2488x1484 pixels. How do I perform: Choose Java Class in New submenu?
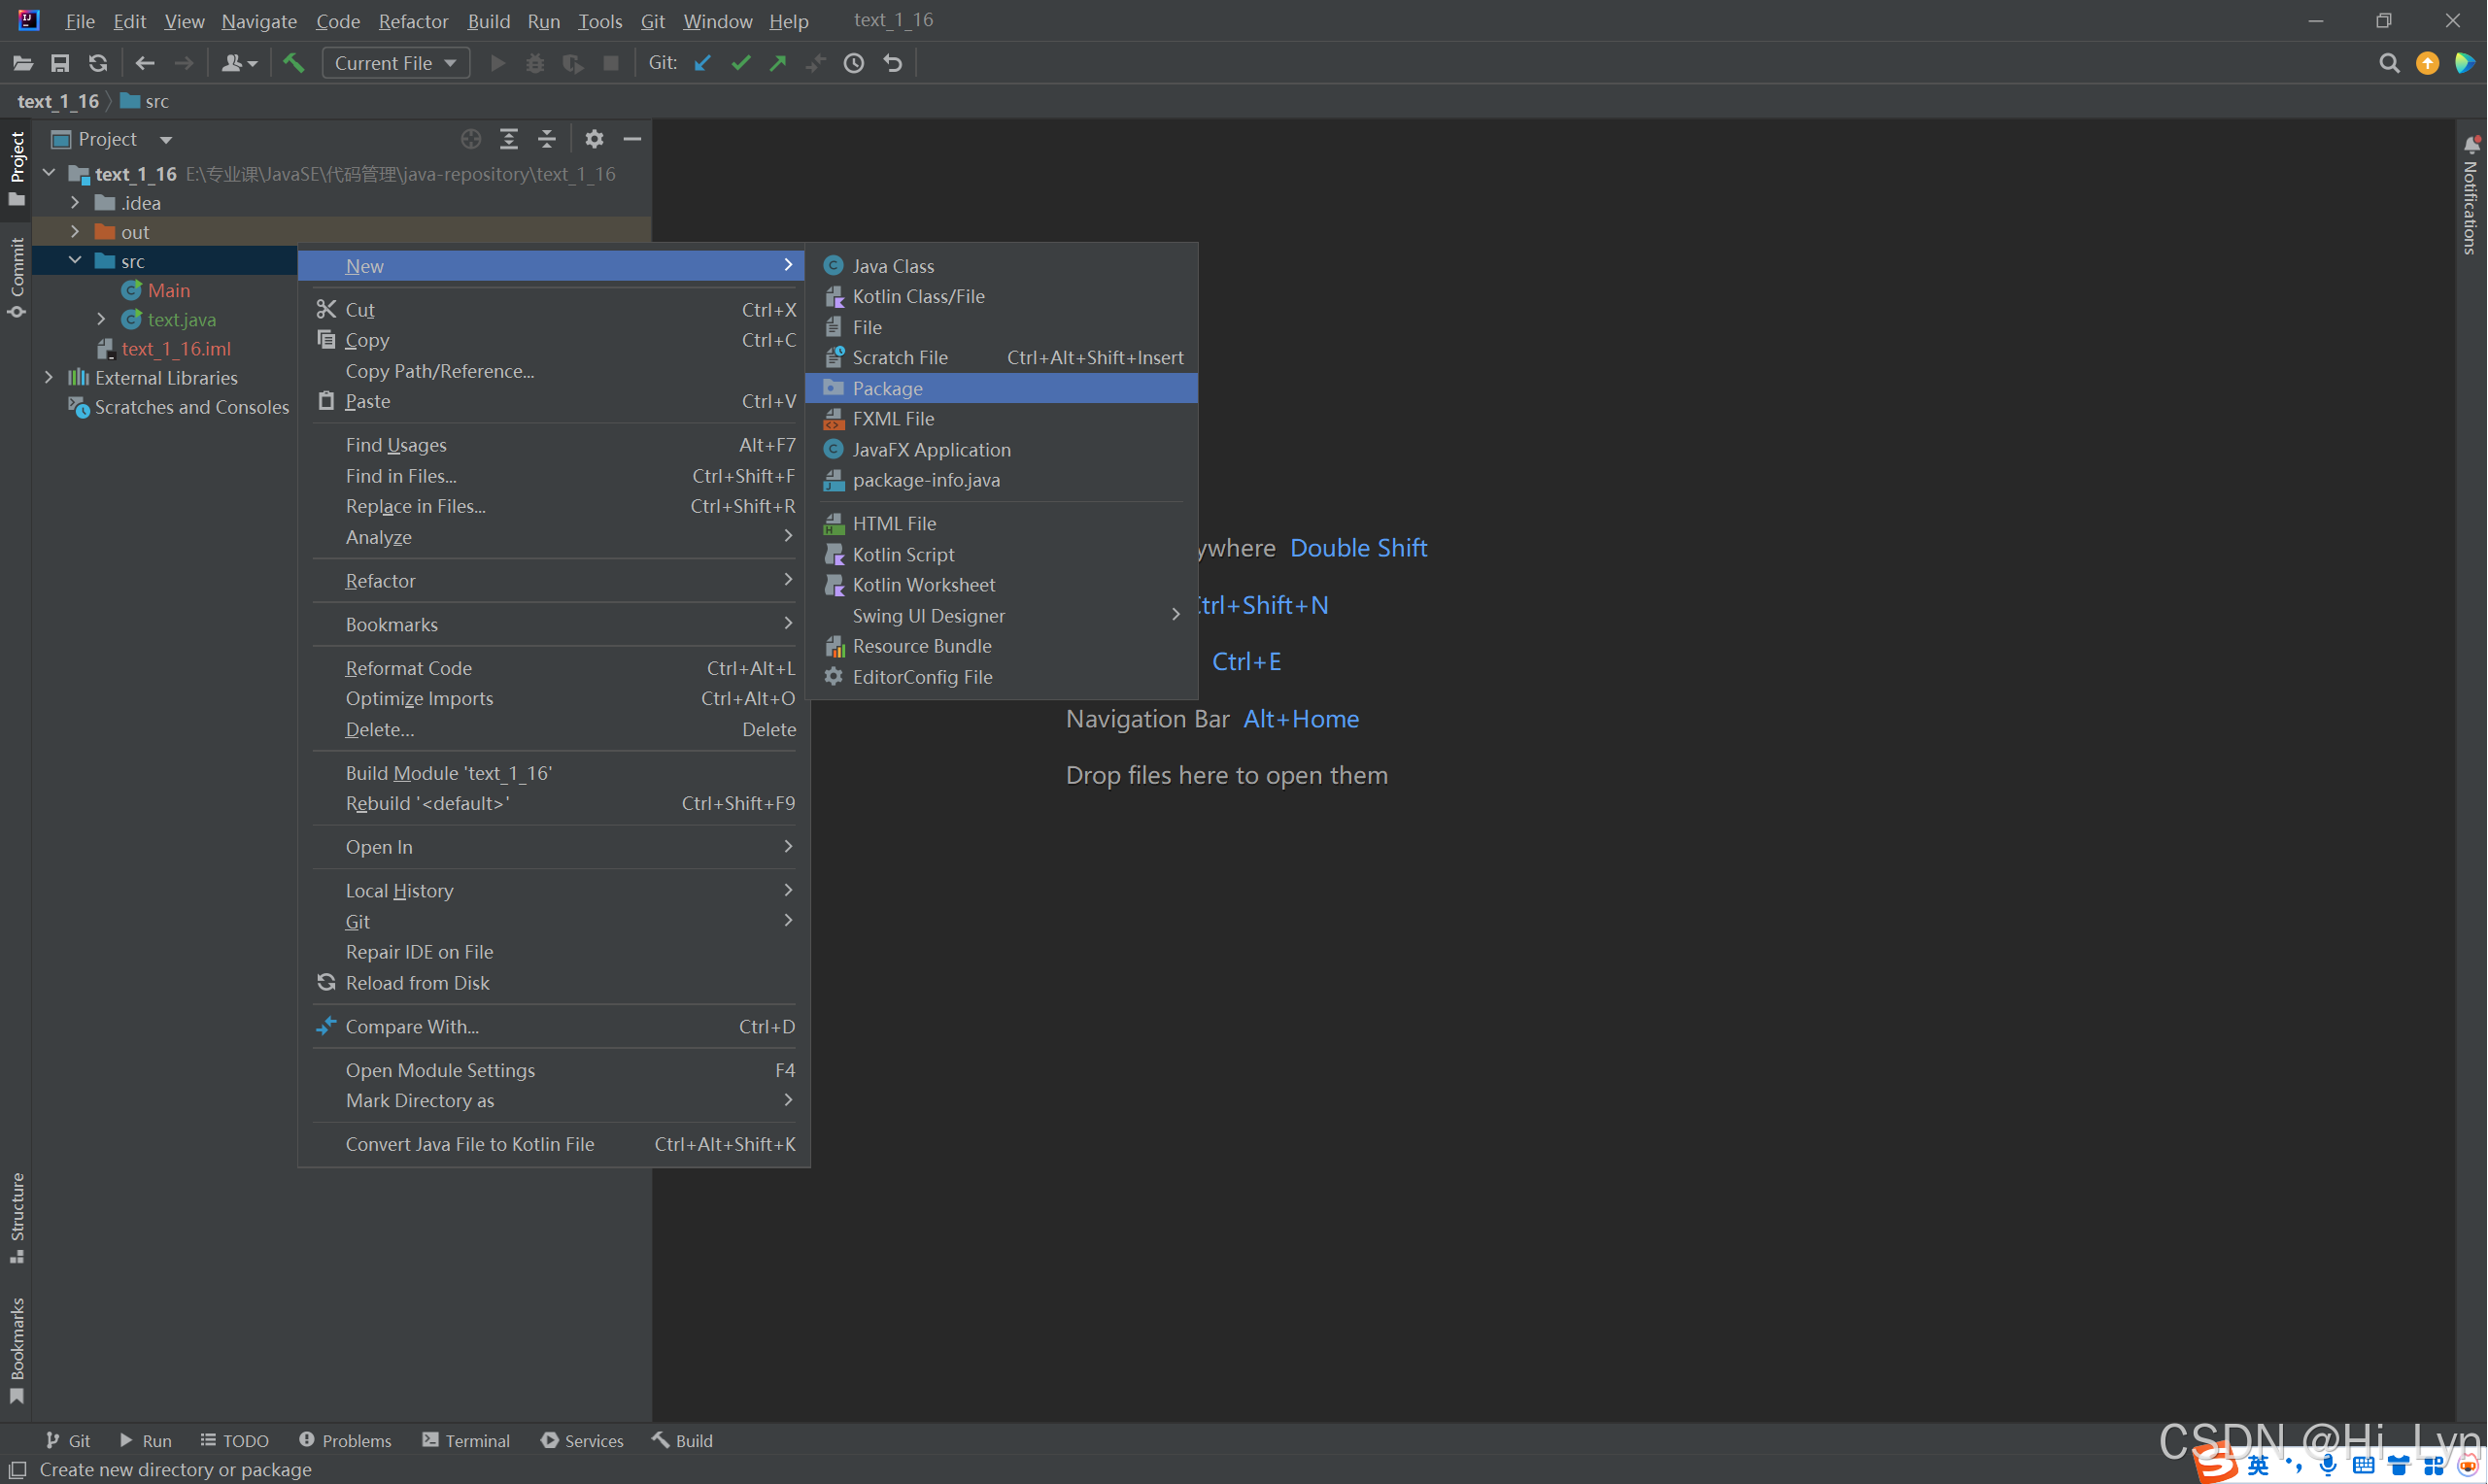pyautogui.click(x=892, y=266)
